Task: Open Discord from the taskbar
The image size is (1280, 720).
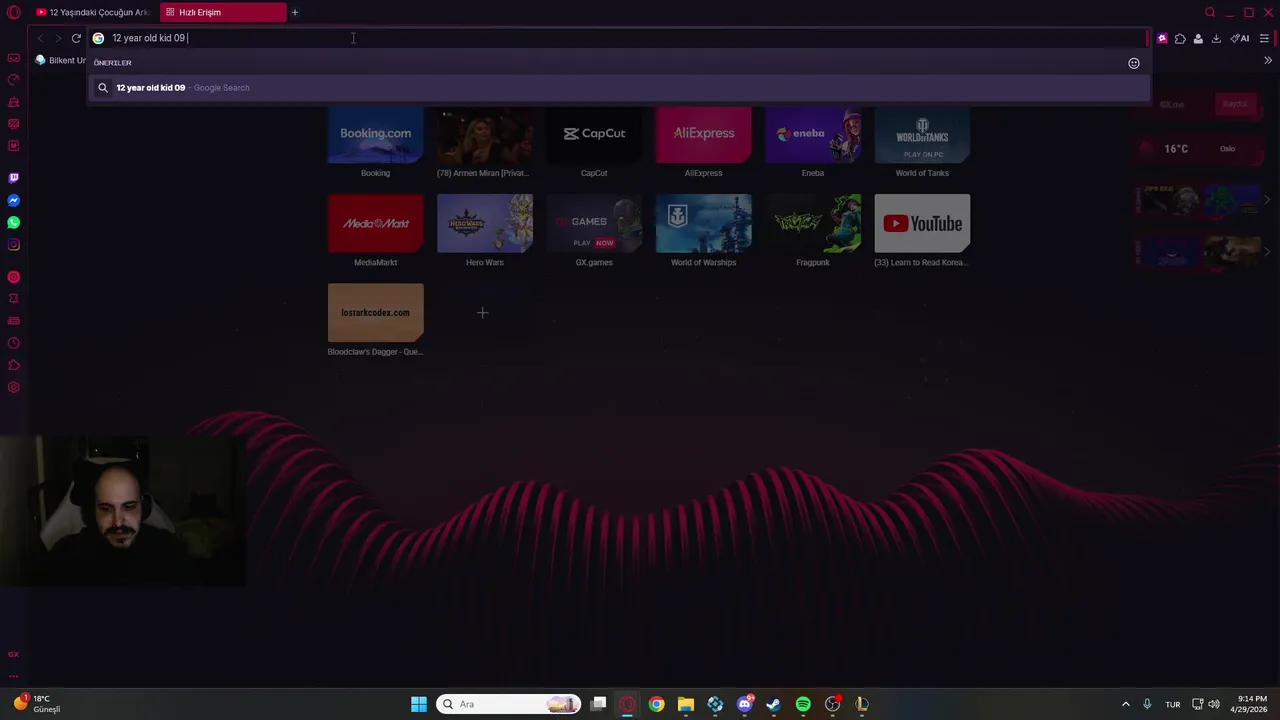Action: (x=744, y=704)
